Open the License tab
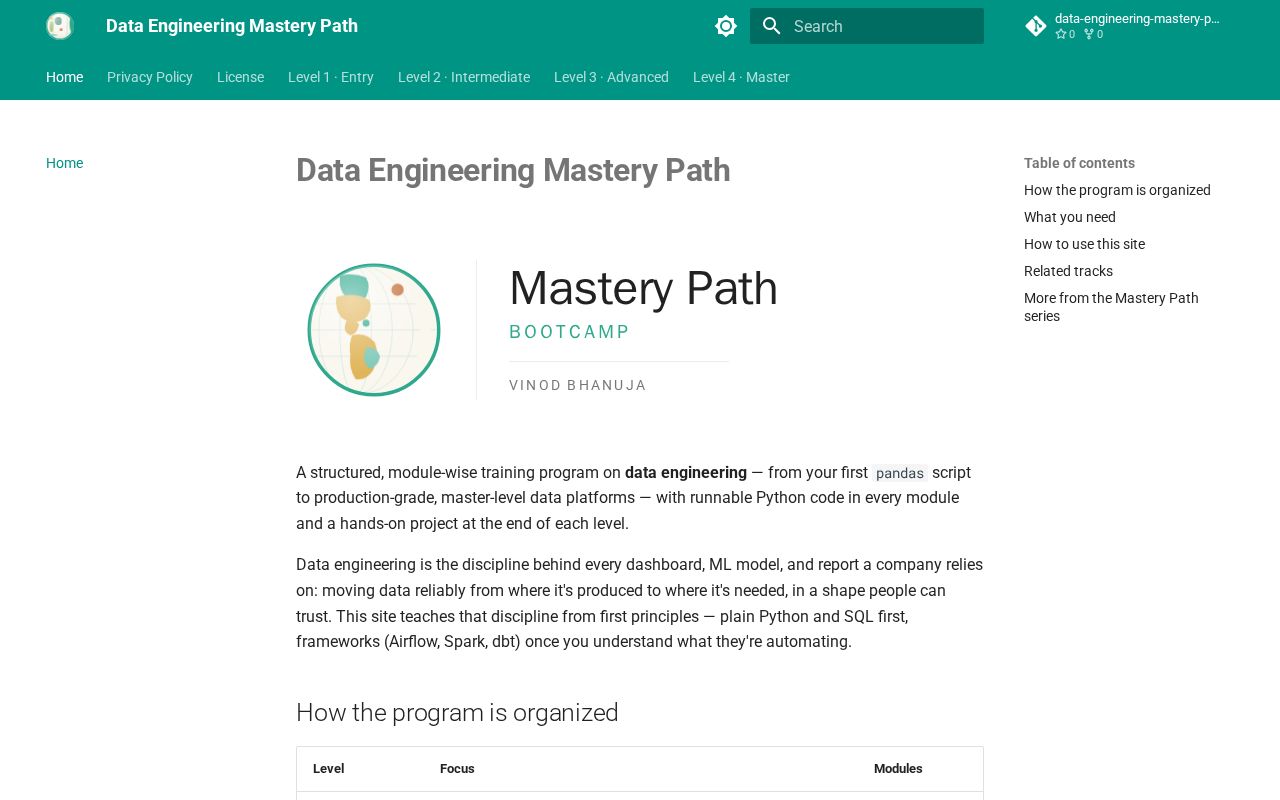The image size is (1280, 800). pos(240,77)
